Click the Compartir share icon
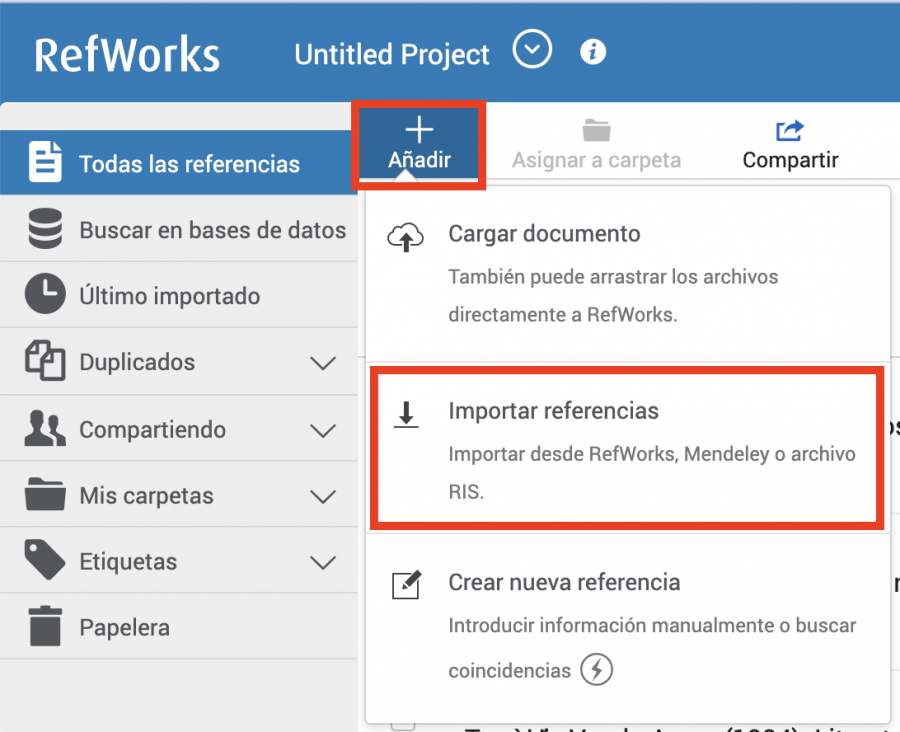900x732 pixels. point(790,130)
